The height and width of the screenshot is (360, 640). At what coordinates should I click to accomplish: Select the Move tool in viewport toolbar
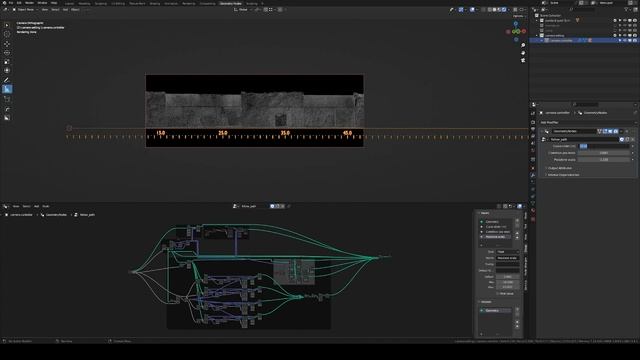[7, 44]
